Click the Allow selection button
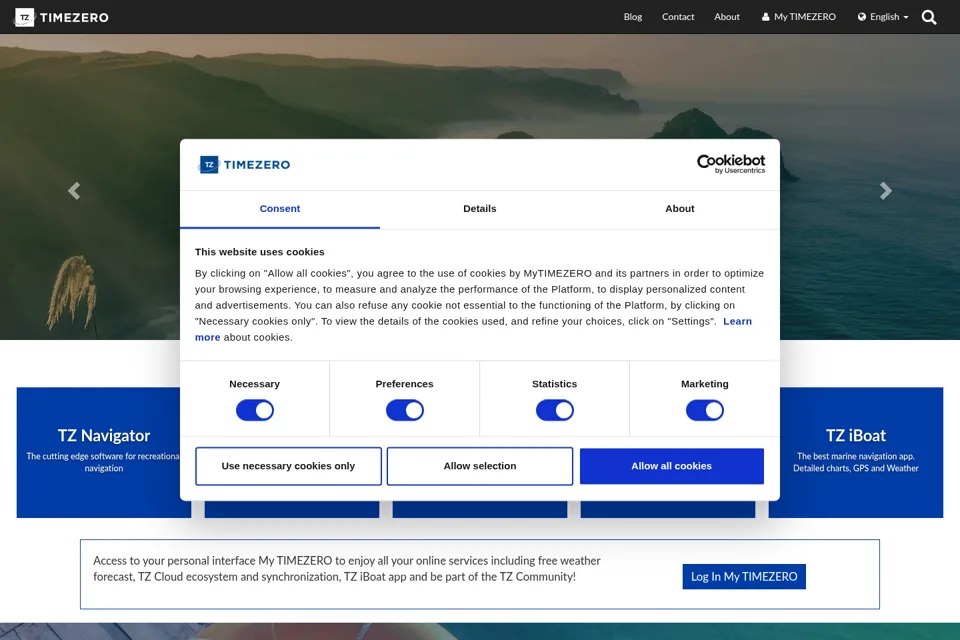This screenshot has height=640, width=960. pyautogui.click(x=480, y=466)
